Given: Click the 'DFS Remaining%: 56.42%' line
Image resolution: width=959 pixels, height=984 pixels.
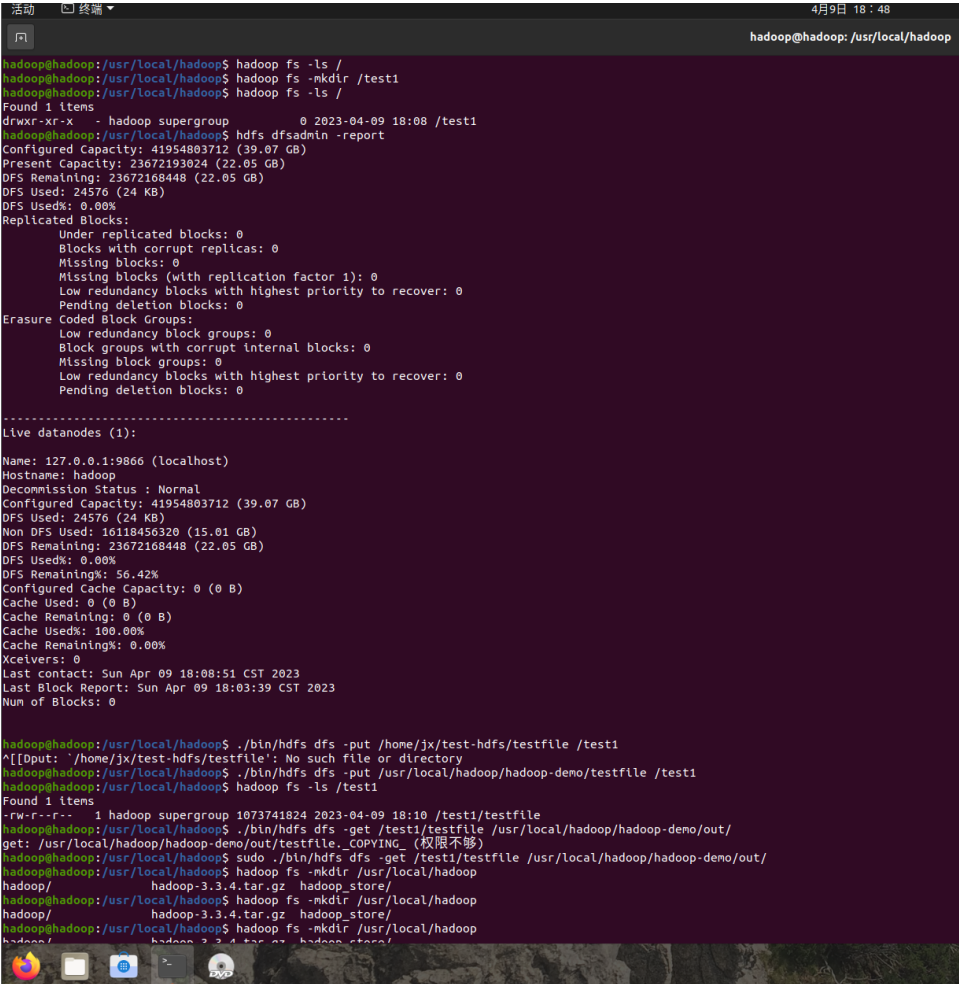Looking at the screenshot, I should (80, 574).
